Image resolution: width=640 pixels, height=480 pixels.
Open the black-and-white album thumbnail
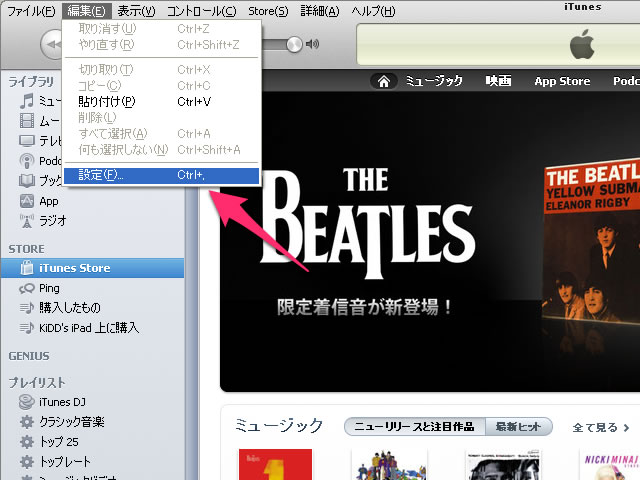click(x=503, y=464)
